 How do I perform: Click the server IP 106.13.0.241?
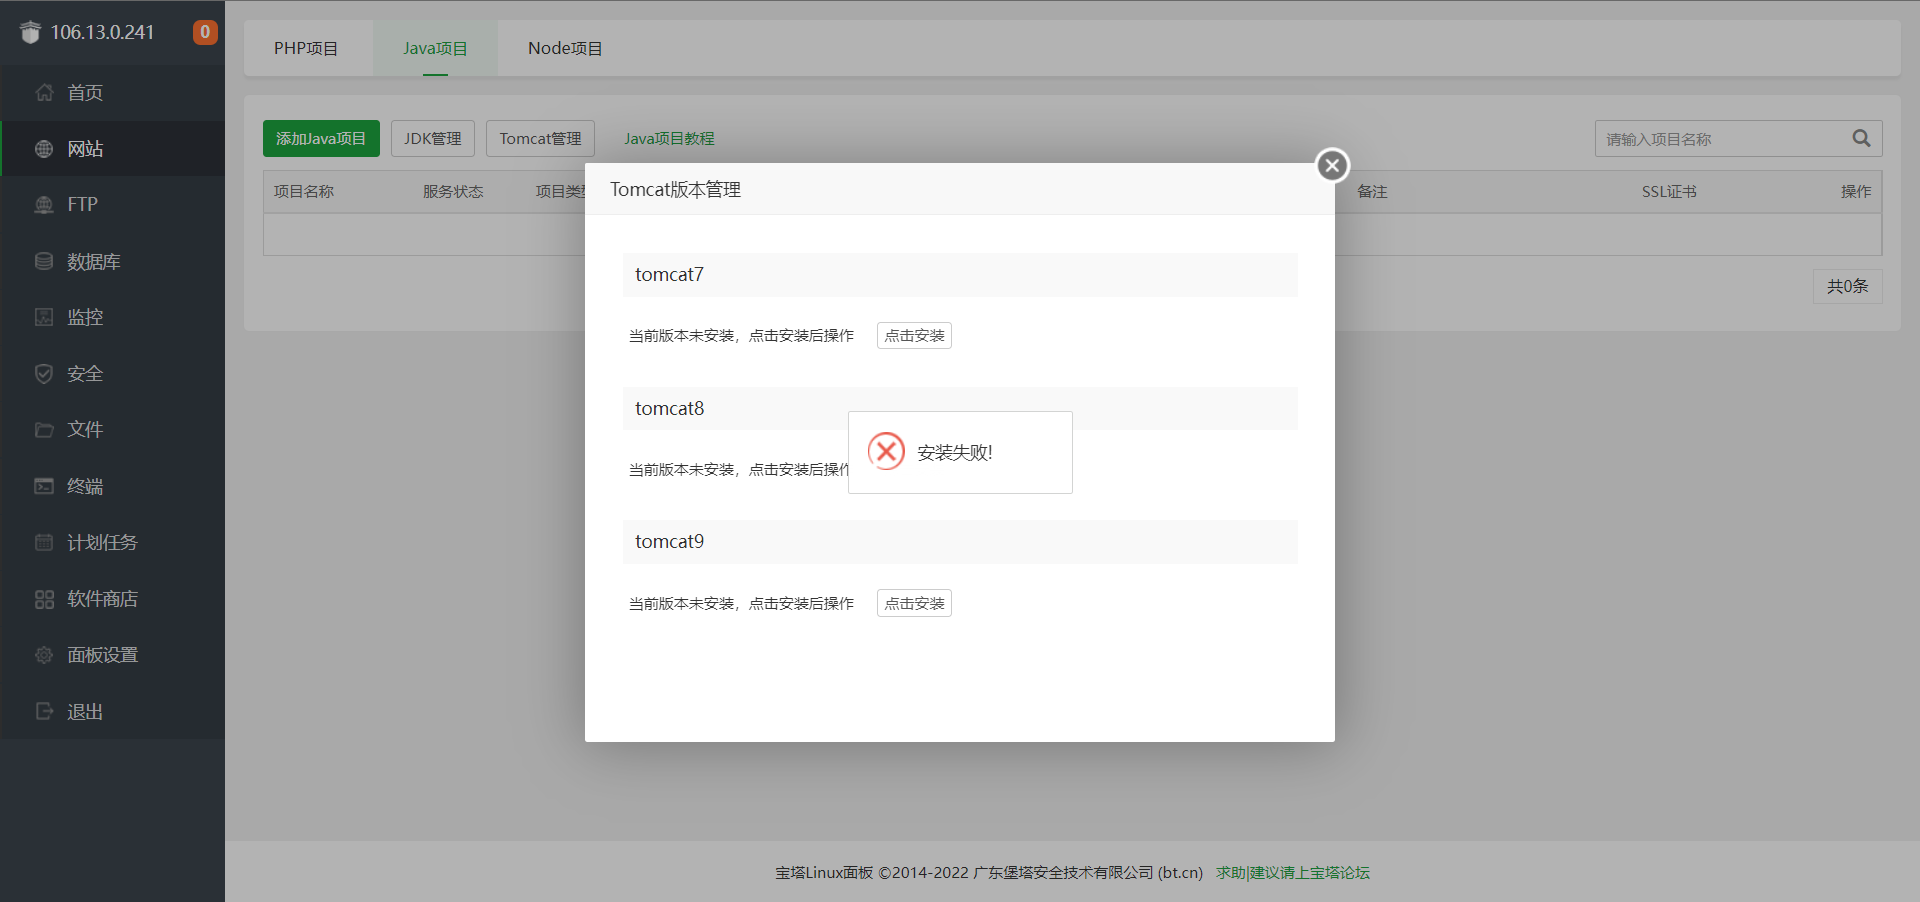(x=102, y=32)
